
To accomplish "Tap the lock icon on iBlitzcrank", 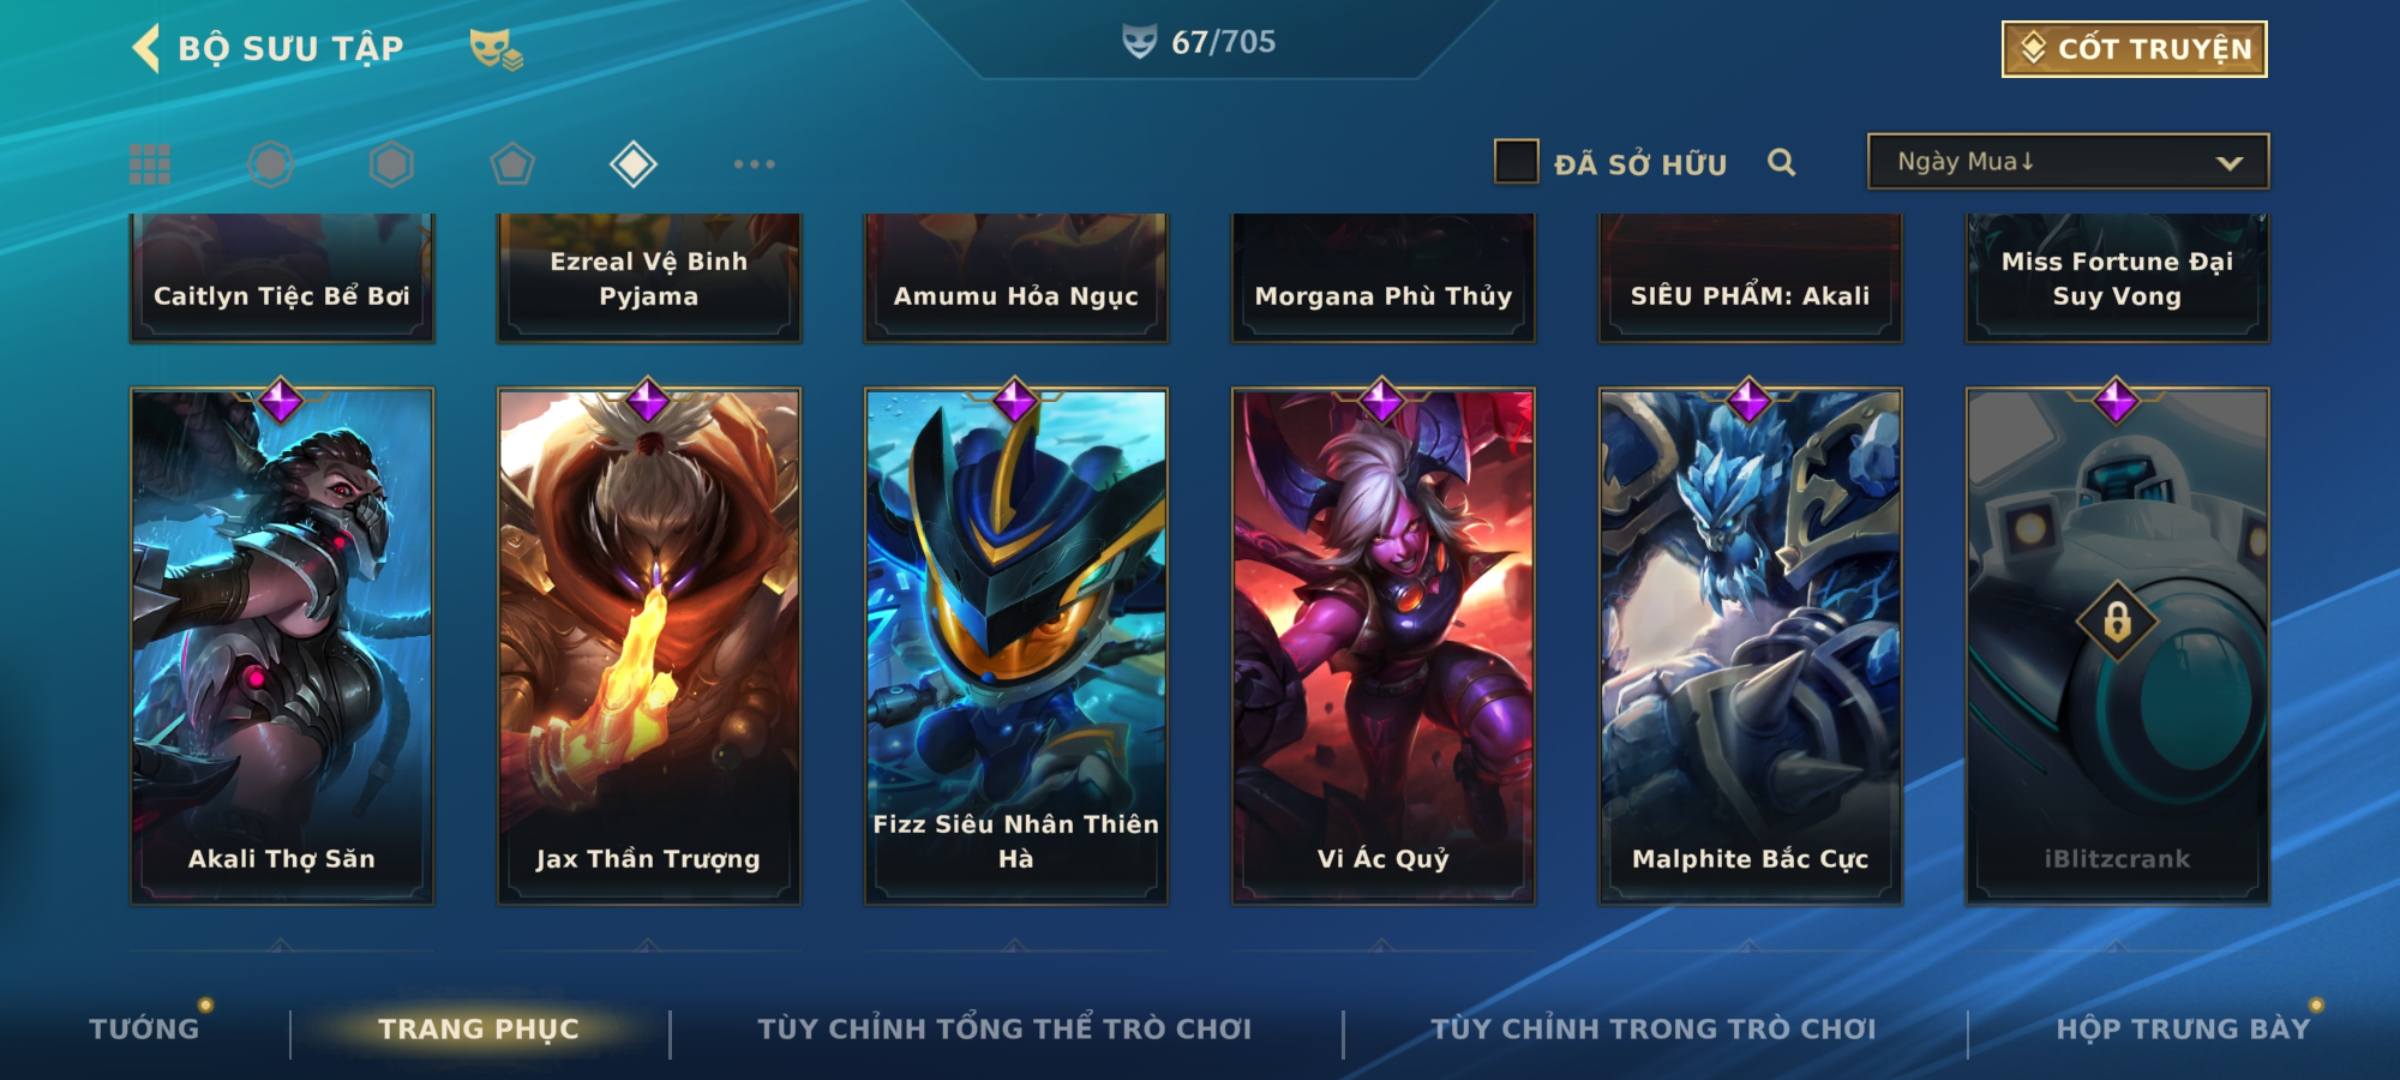I will (x=2117, y=622).
